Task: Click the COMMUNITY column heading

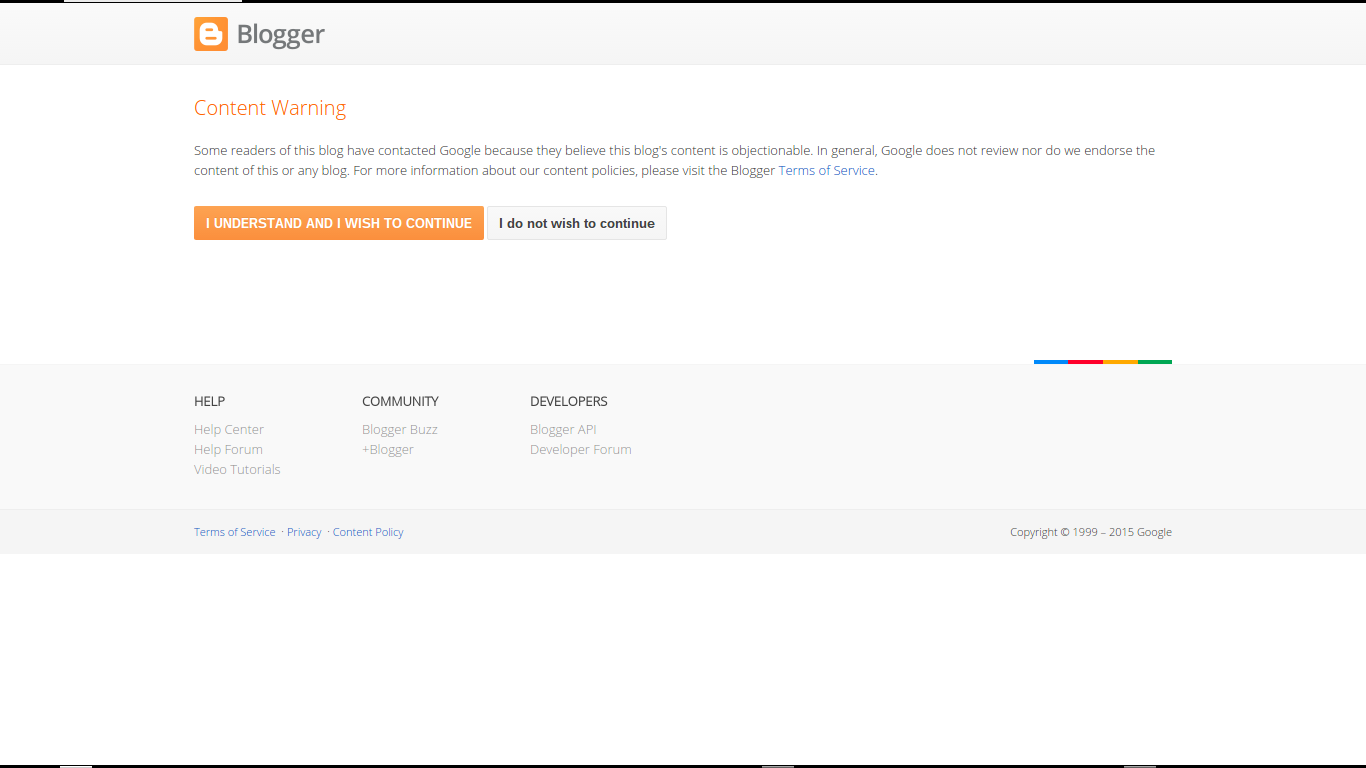Action: coord(400,401)
